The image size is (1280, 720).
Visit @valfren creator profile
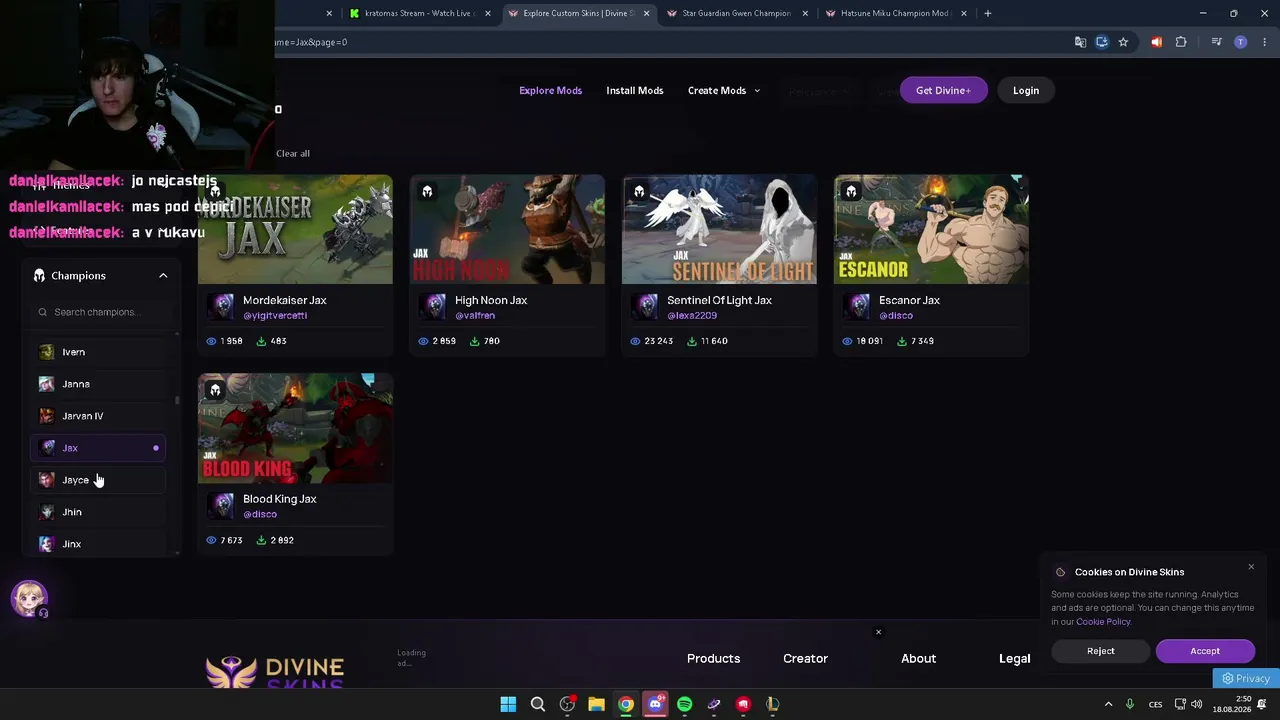(475, 316)
